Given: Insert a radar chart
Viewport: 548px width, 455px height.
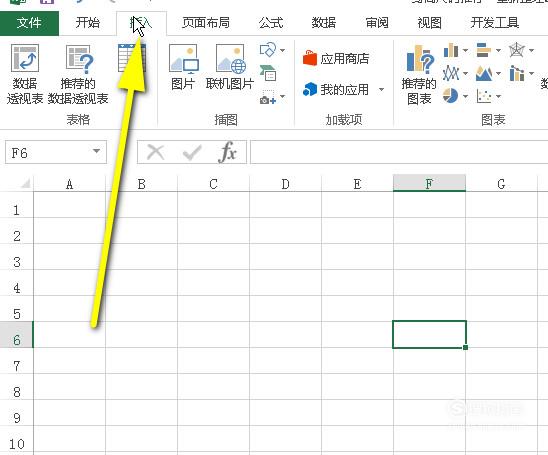Looking at the screenshot, I should pos(517,50).
